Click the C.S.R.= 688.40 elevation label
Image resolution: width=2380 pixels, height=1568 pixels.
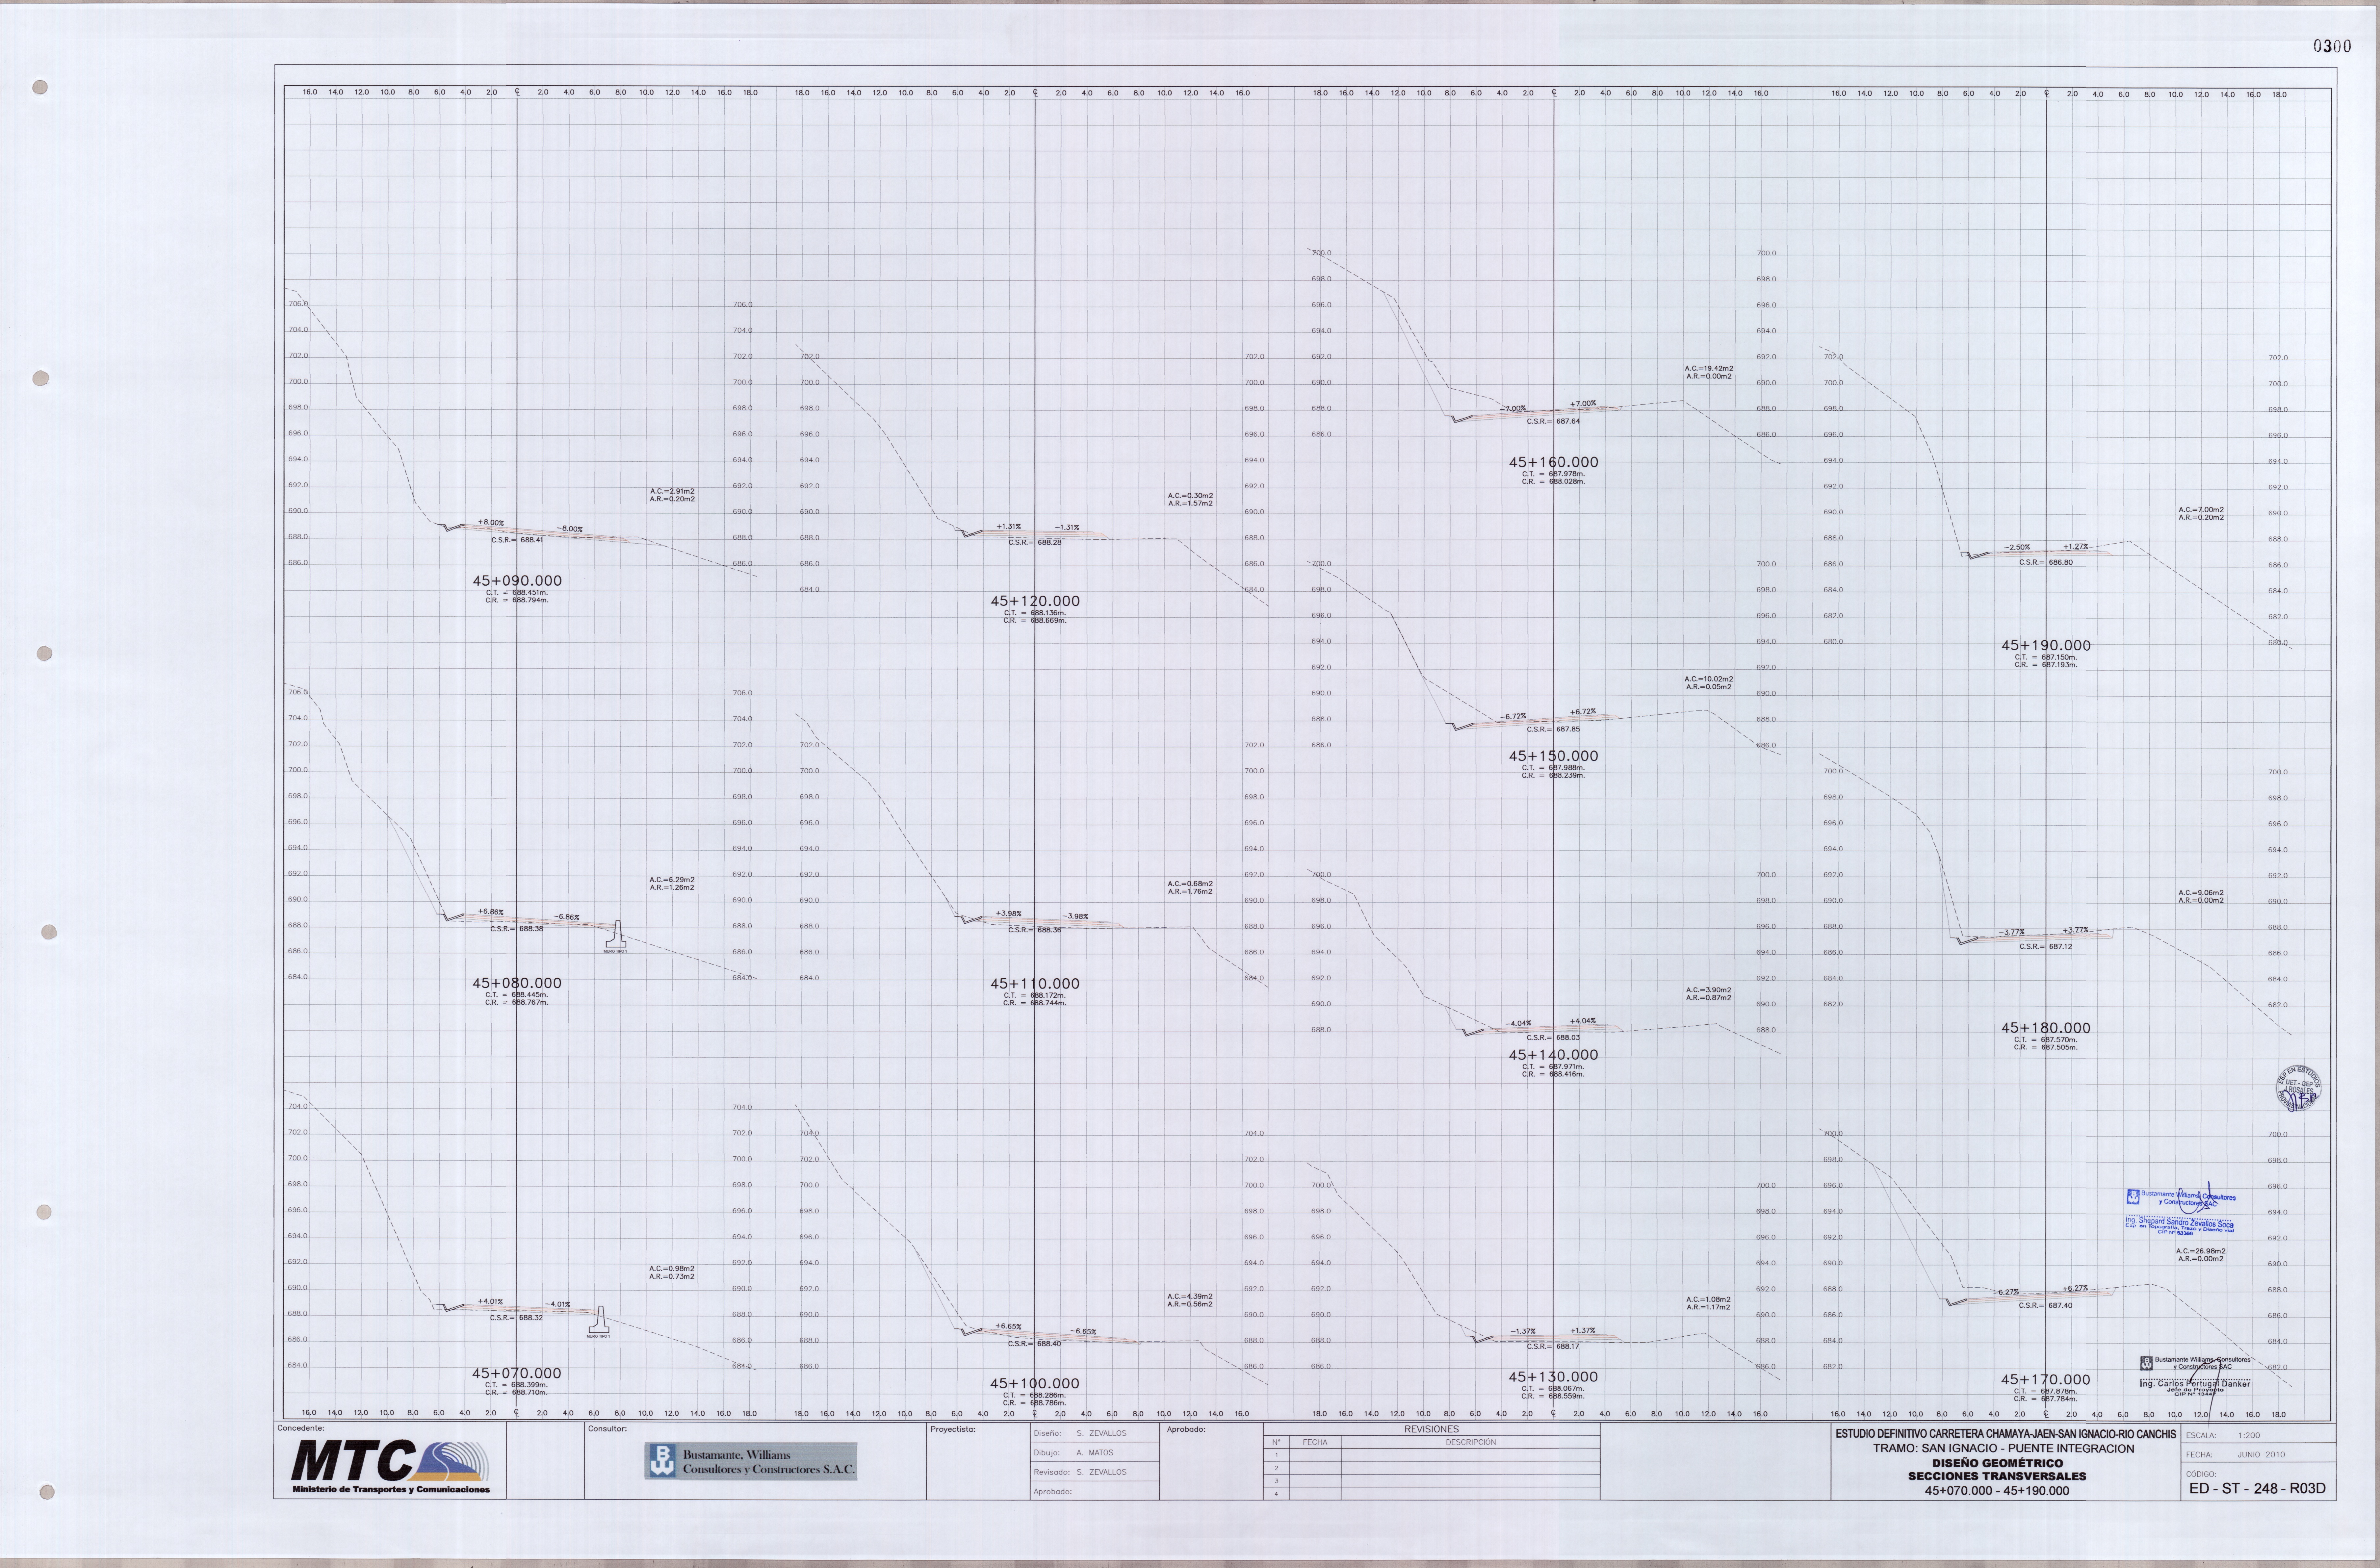click(x=1035, y=1344)
